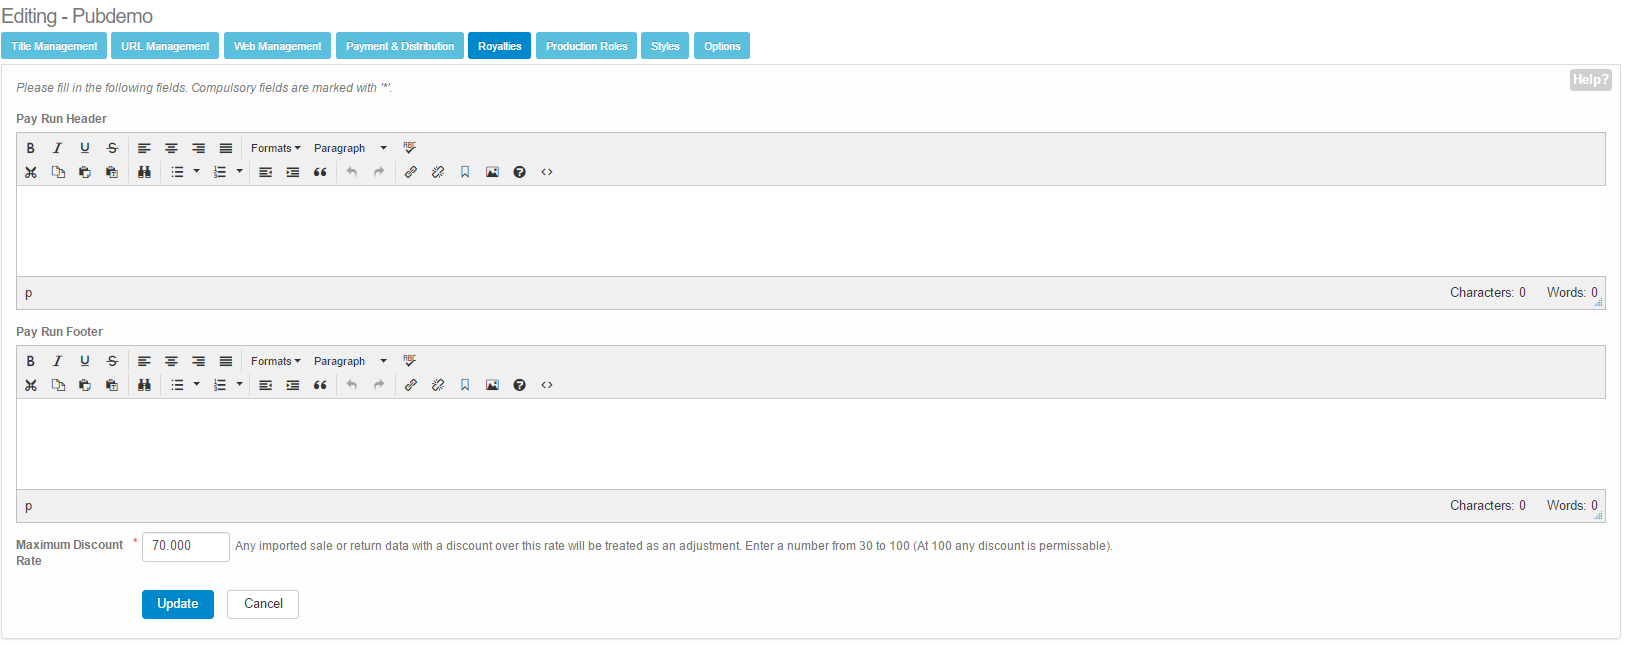Viewport: 1626px width, 646px height.
Task: Cut selection in Pay Run Header editor
Action: (31, 172)
